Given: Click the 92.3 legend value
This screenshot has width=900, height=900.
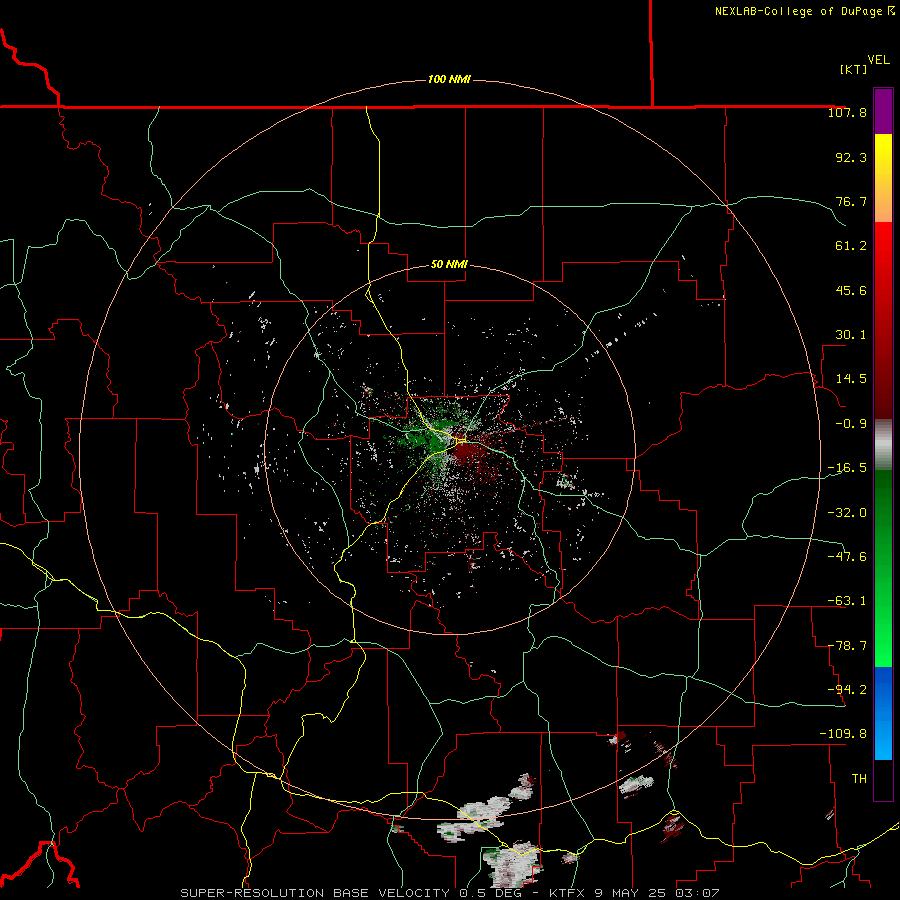Looking at the screenshot, I should (x=851, y=157).
